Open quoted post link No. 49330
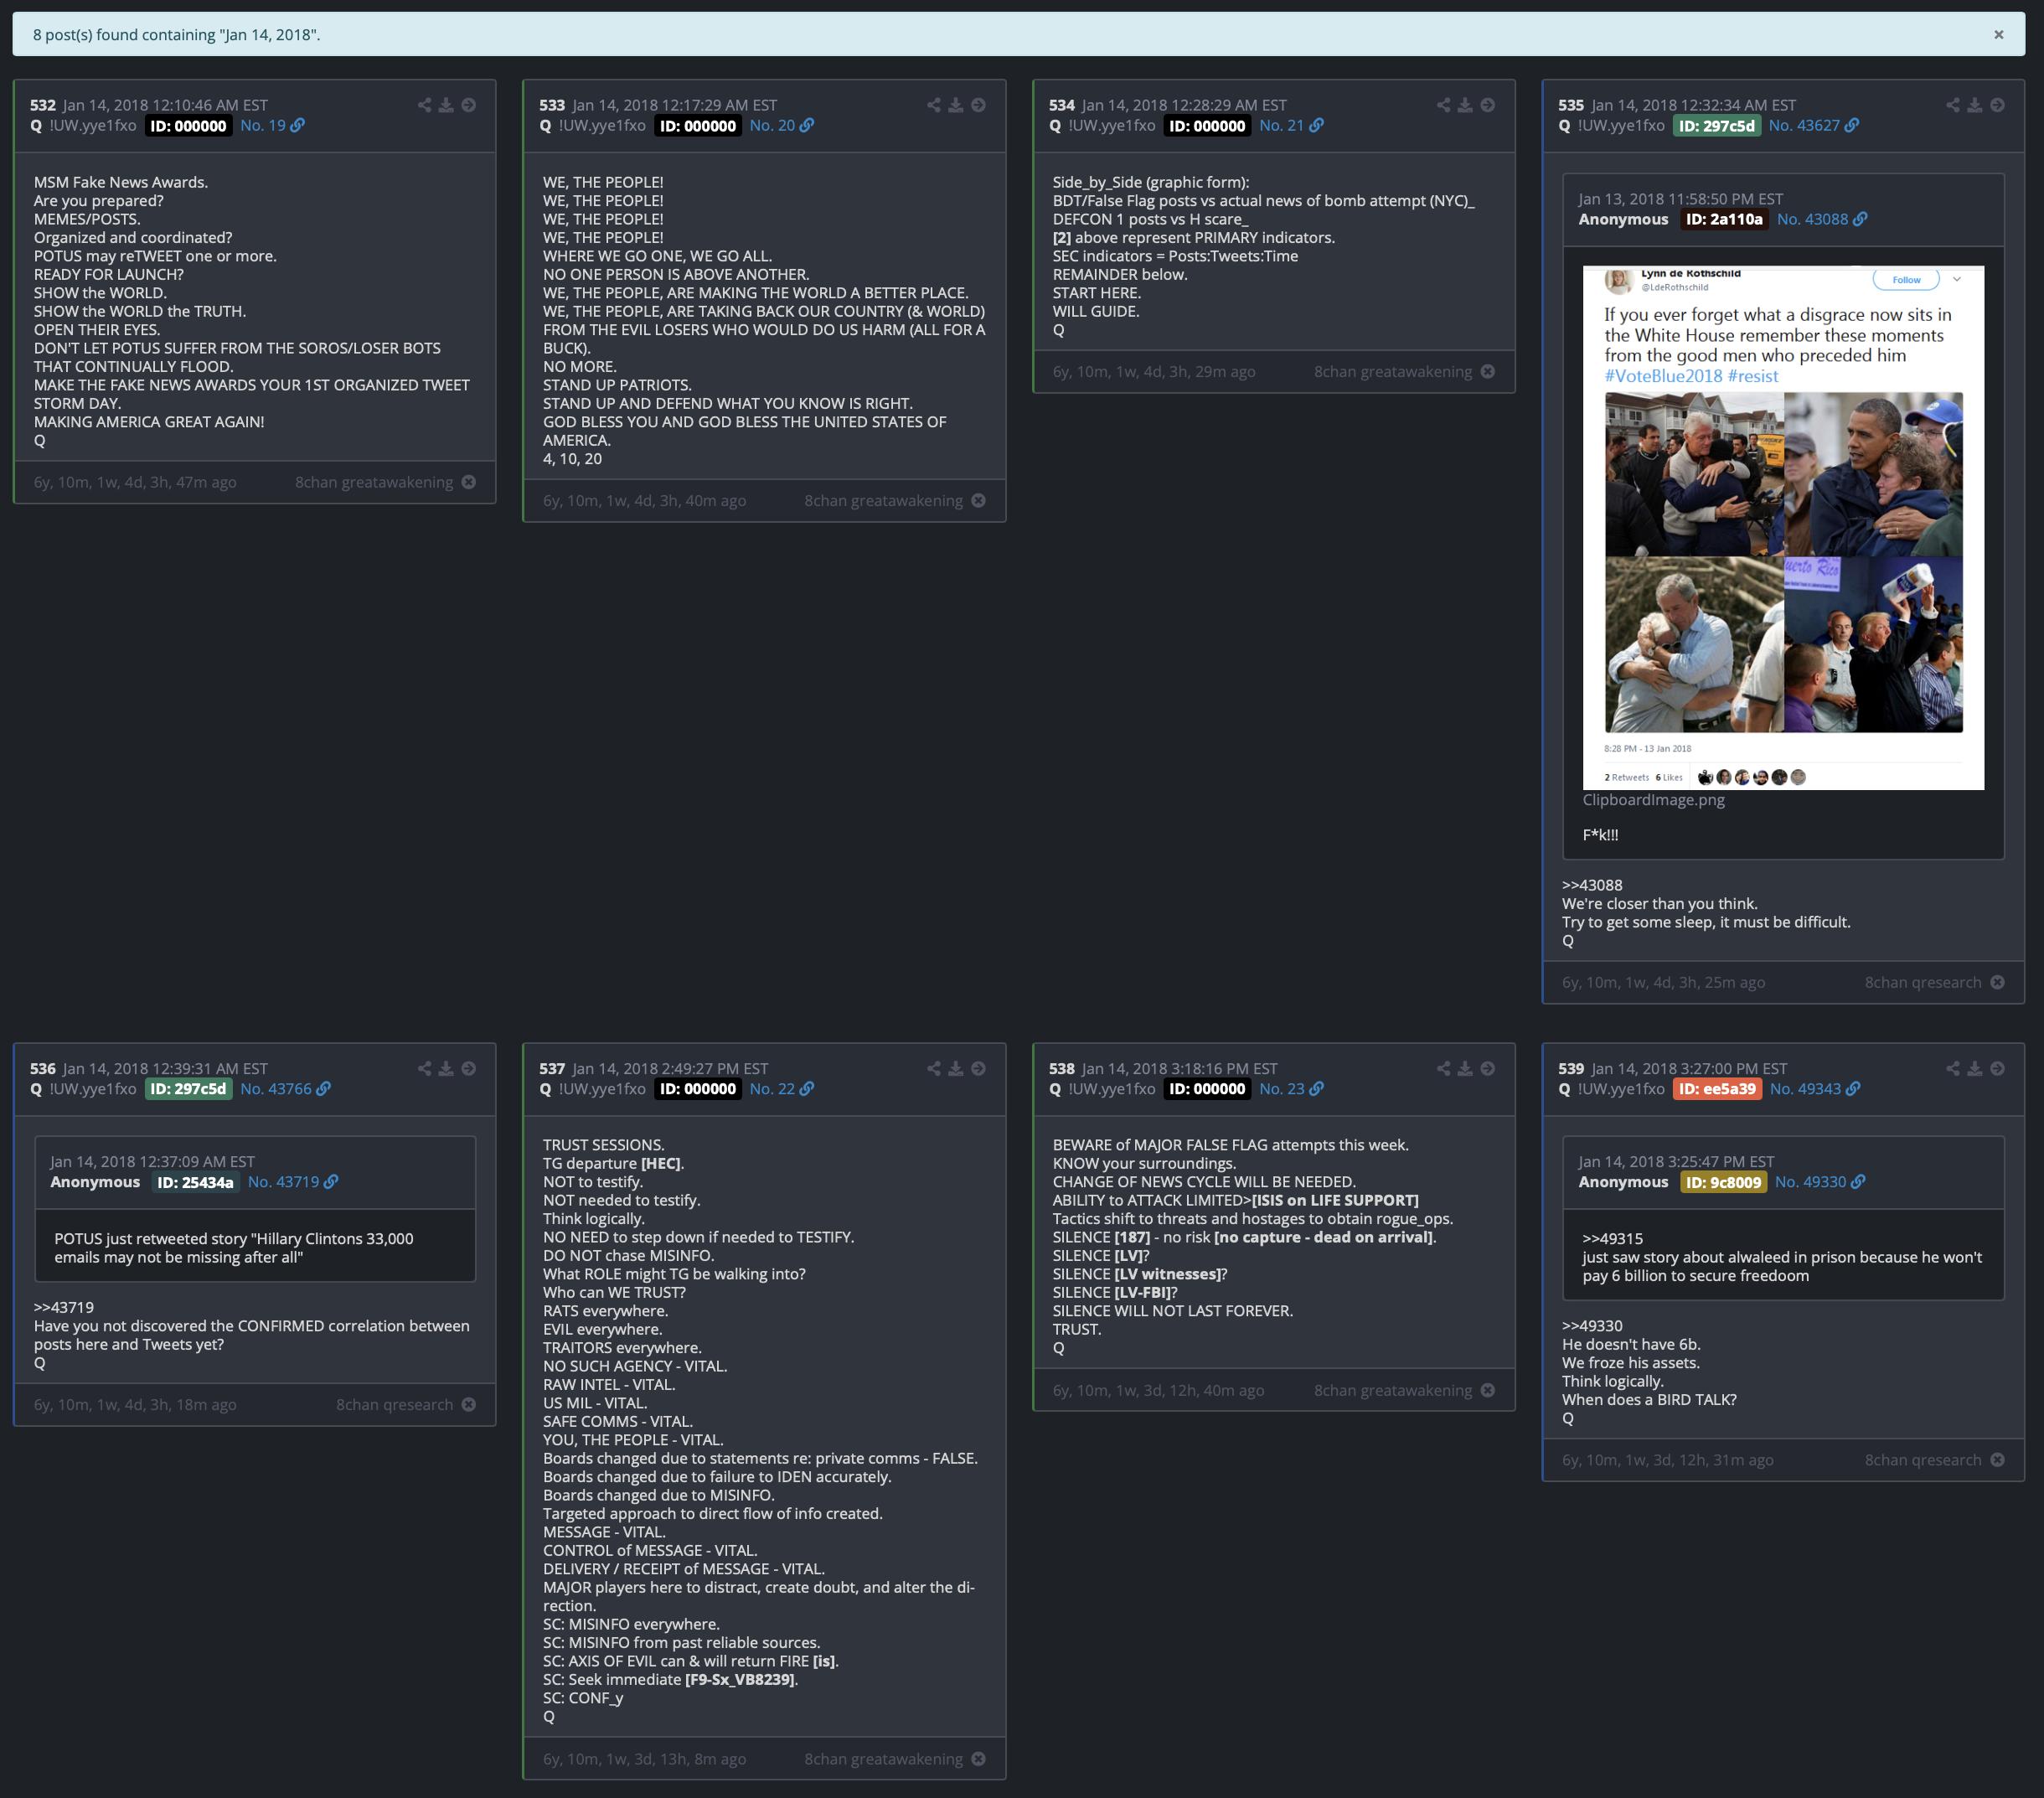Image resolution: width=2044 pixels, height=1798 pixels. point(1820,1182)
